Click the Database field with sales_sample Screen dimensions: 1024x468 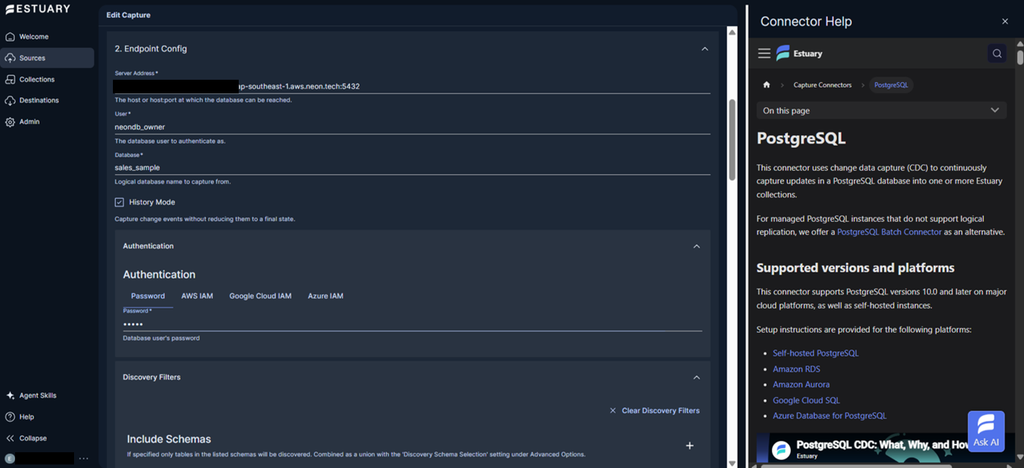pos(412,168)
